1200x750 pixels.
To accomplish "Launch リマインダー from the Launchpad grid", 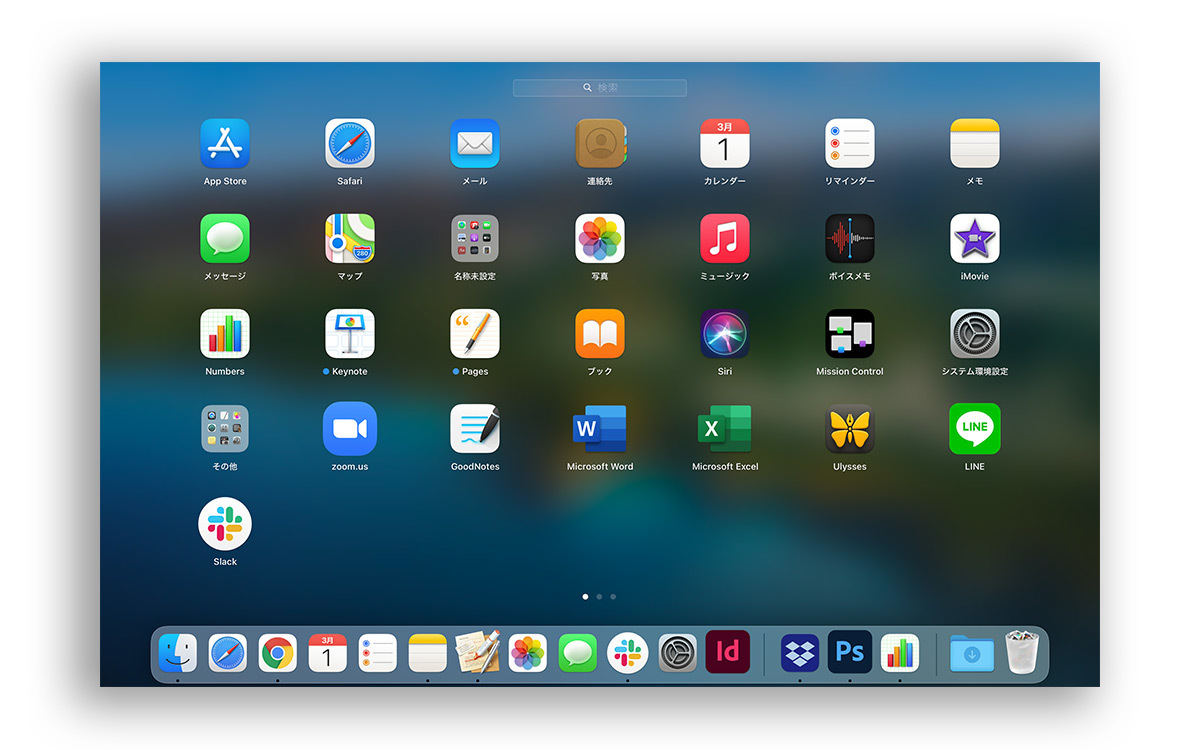I will point(850,144).
